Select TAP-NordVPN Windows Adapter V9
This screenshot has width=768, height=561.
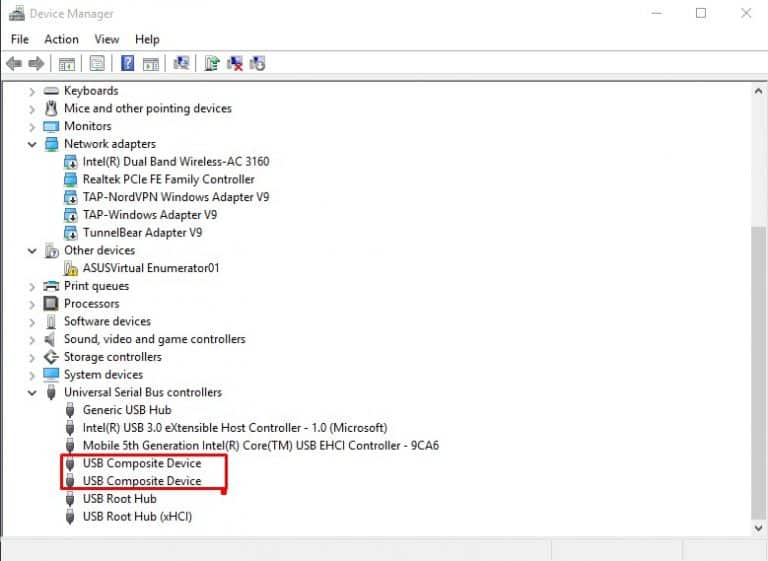[176, 197]
